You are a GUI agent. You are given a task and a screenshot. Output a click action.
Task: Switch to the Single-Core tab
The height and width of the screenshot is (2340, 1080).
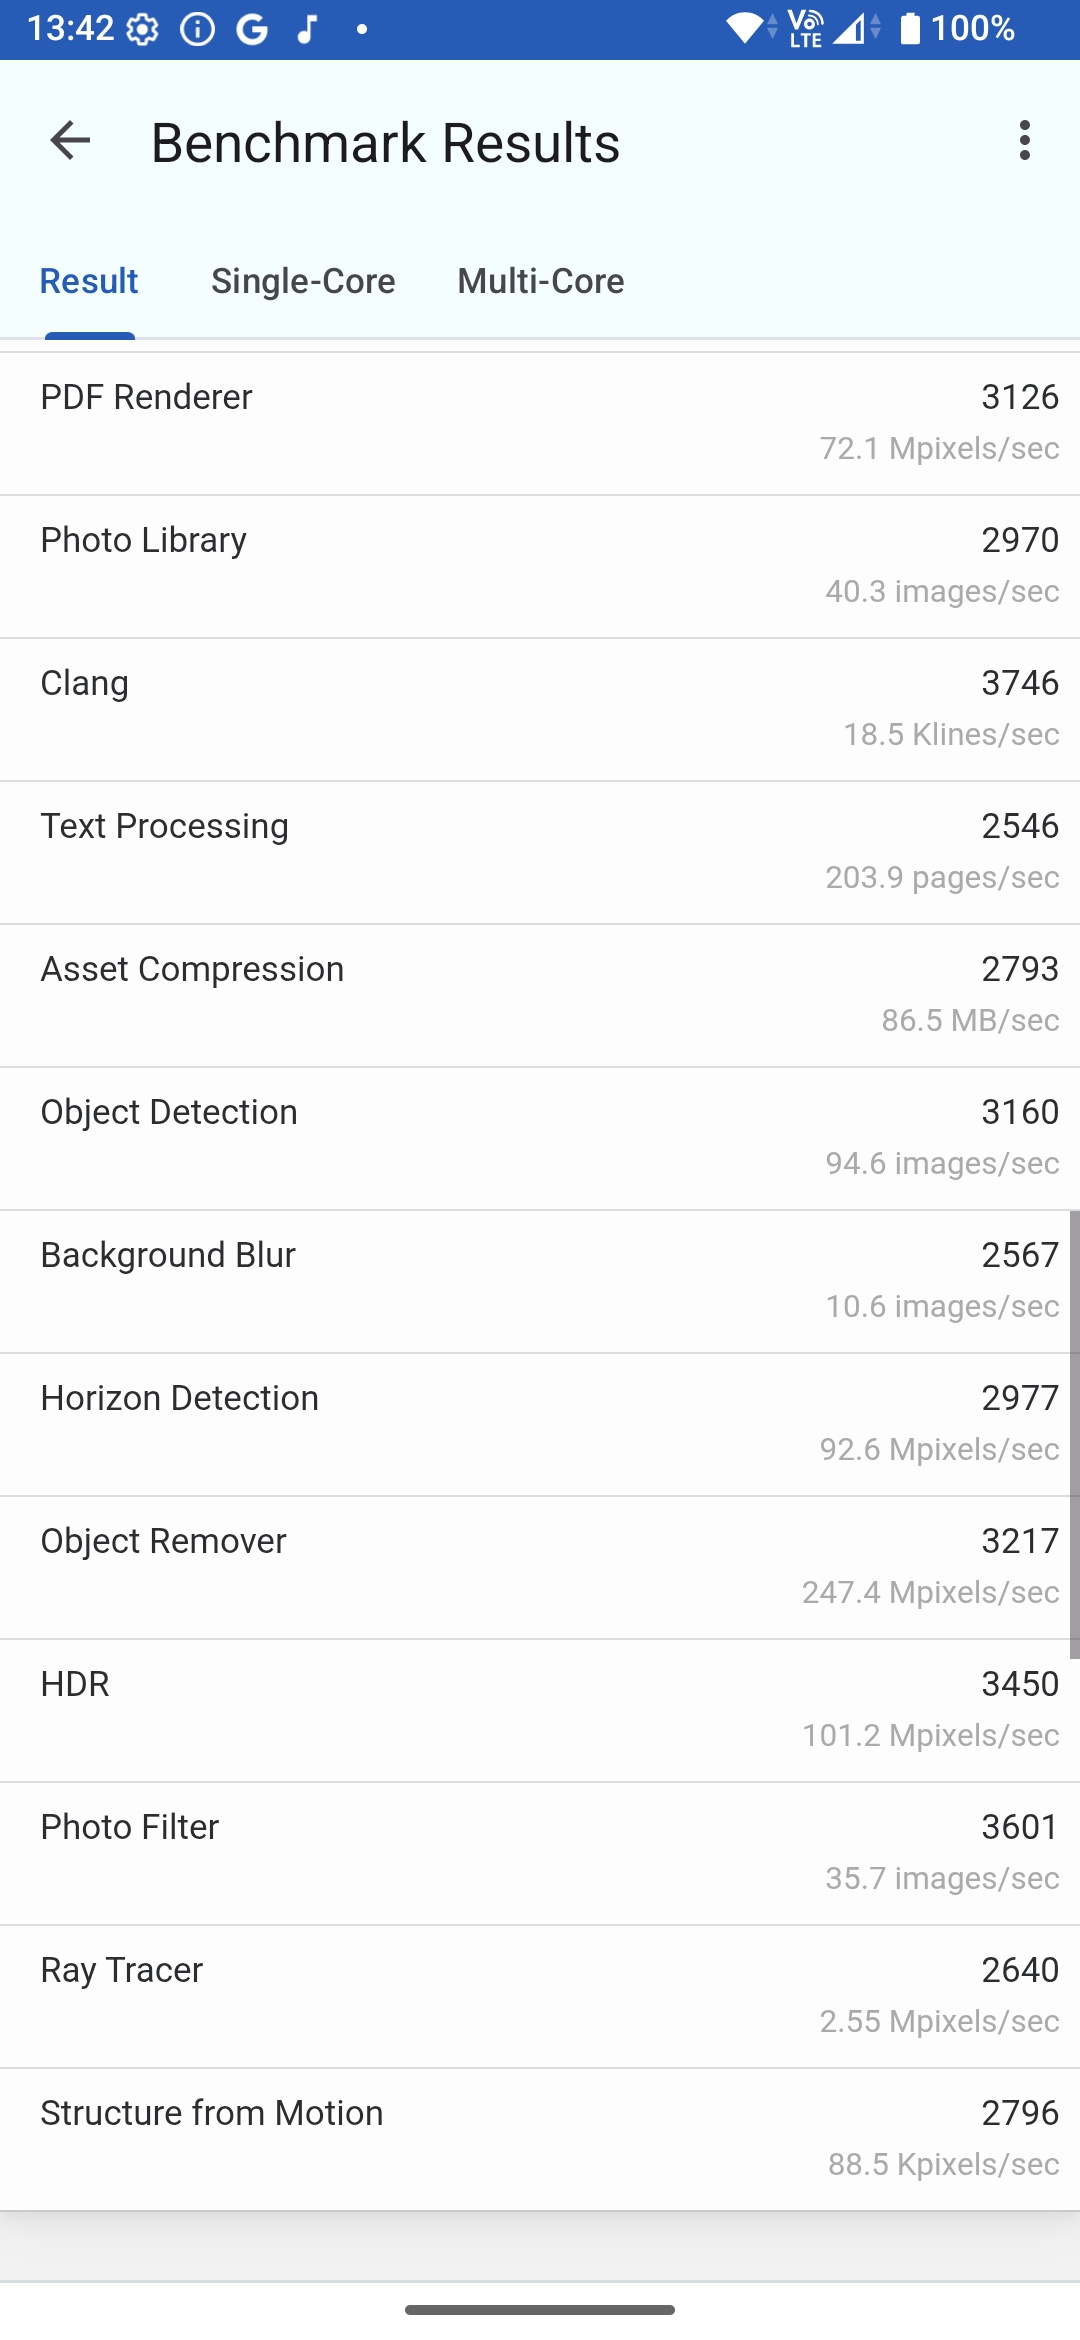(x=303, y=282)
